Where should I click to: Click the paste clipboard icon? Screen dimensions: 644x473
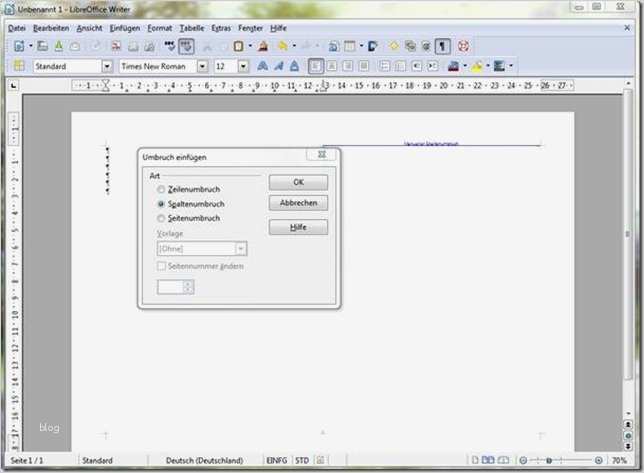click(x=238, y=46)
